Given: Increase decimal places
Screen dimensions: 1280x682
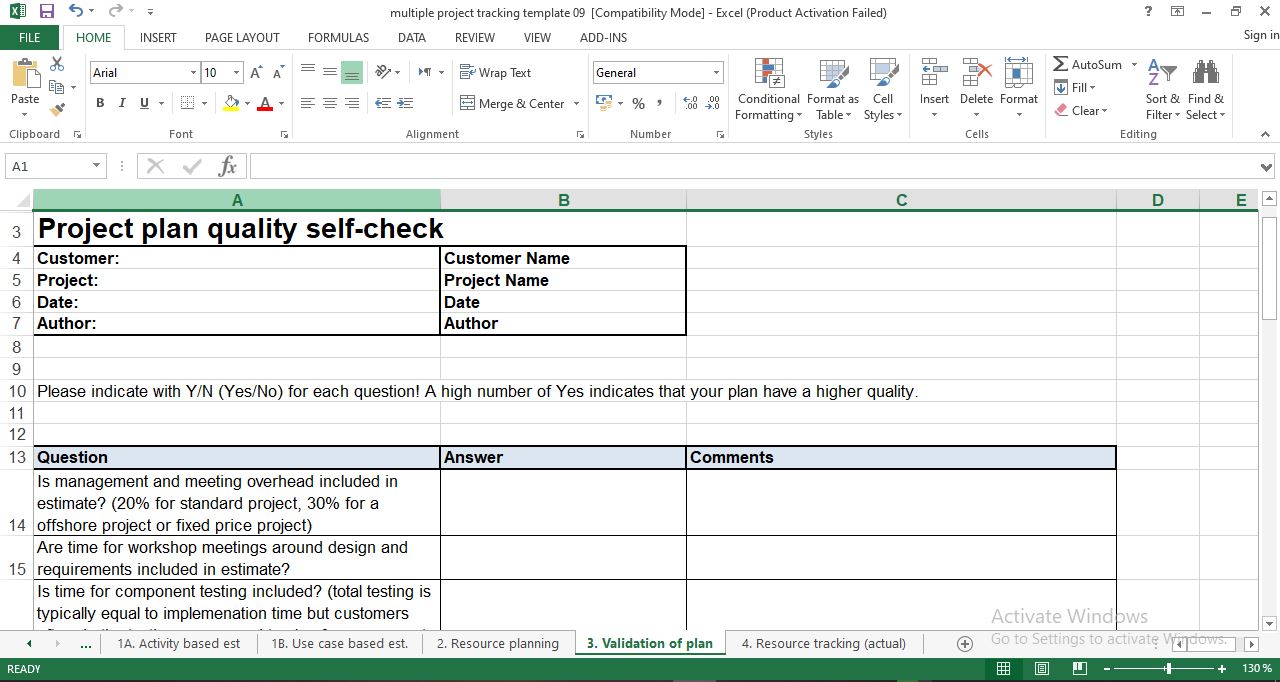Looking at the screenshot, I should [690, 103].
